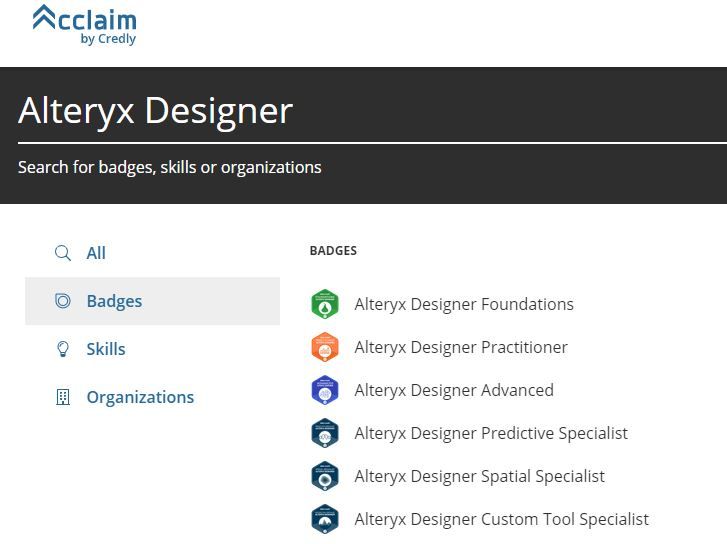Open Alteryx Designer Predictive Specialist link

491,433
